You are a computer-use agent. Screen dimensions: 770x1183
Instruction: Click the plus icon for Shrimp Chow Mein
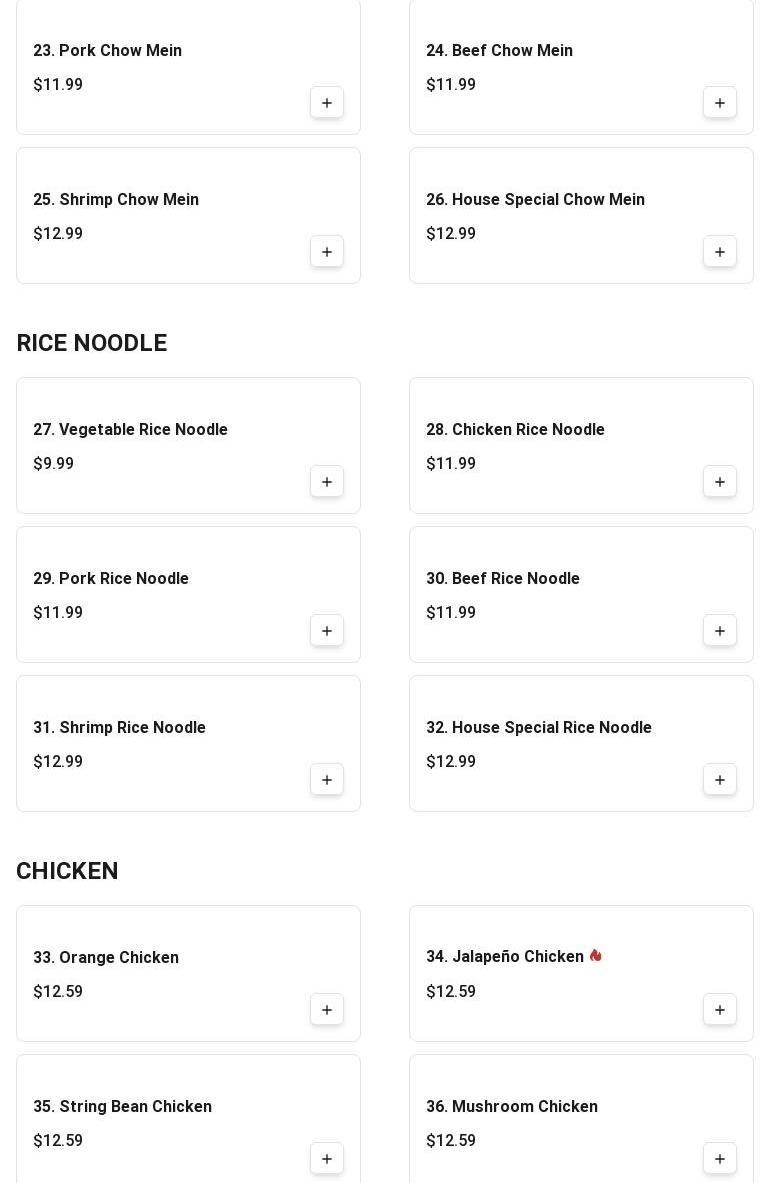327,252
